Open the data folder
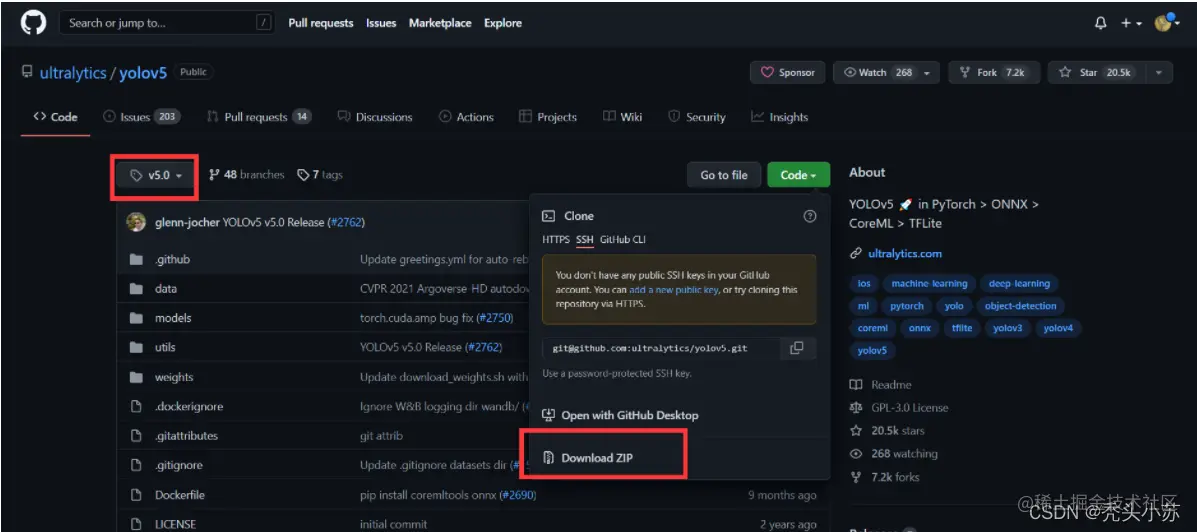Screen dimensions: 1197x532 coord(166,289)
